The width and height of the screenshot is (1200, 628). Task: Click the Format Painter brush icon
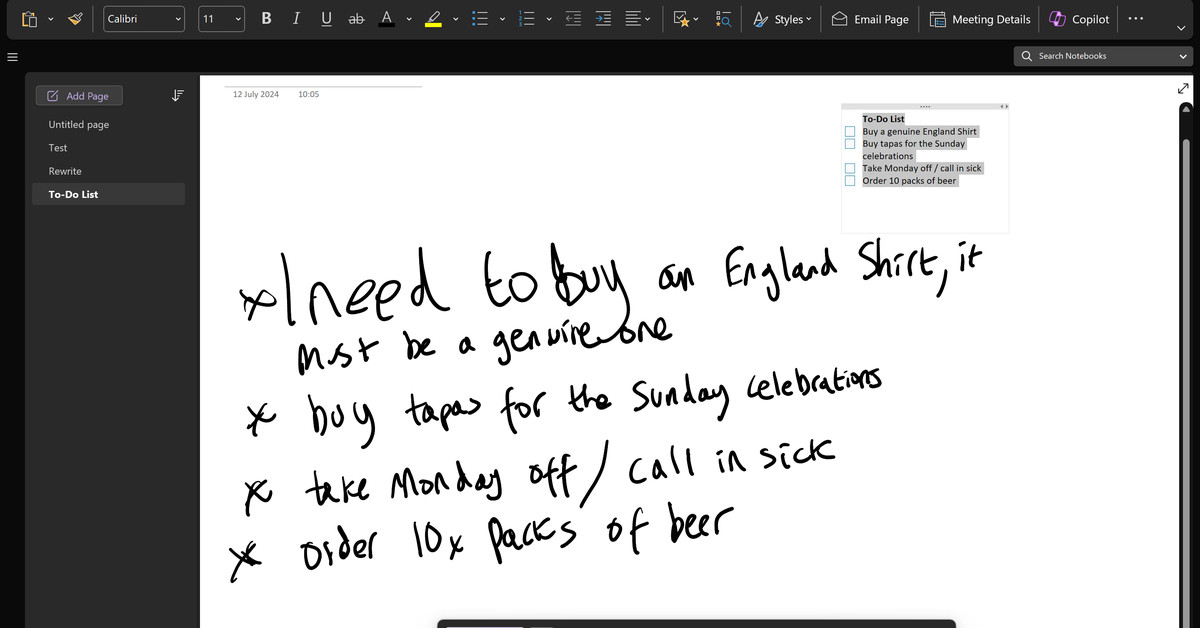76,19
